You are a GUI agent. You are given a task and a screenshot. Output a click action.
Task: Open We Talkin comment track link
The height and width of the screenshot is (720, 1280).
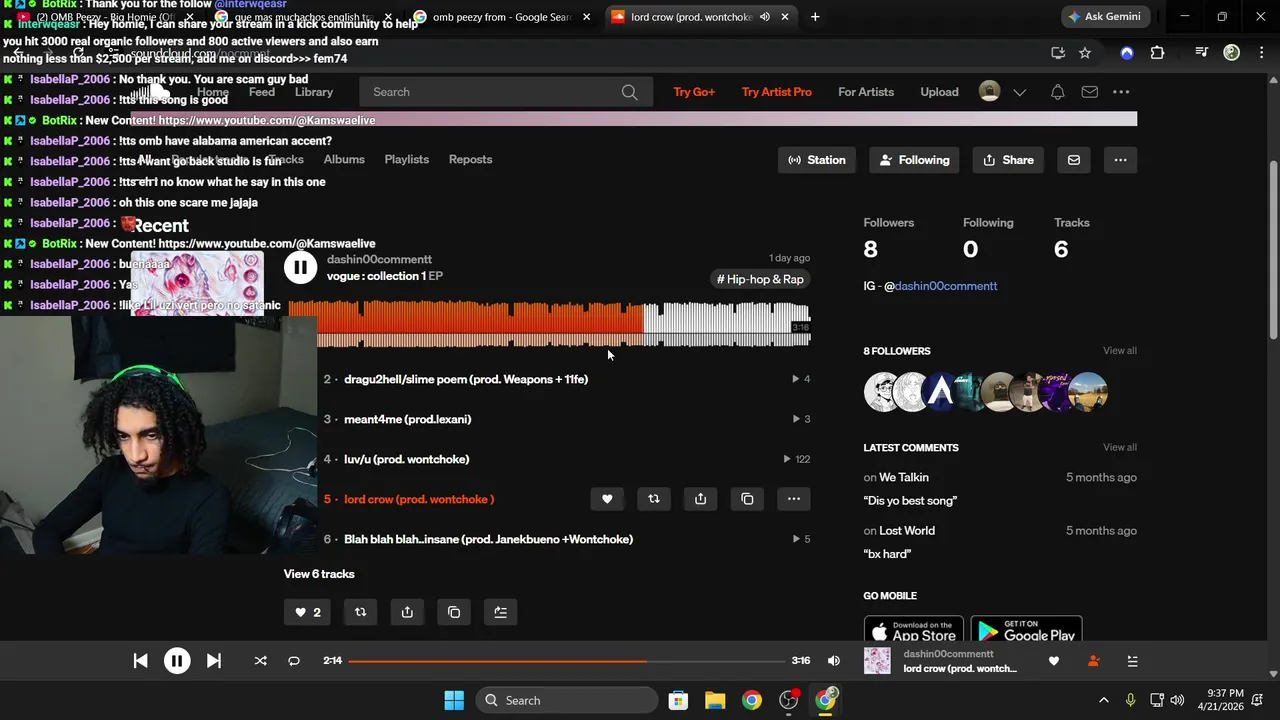(x=904, y=477)
